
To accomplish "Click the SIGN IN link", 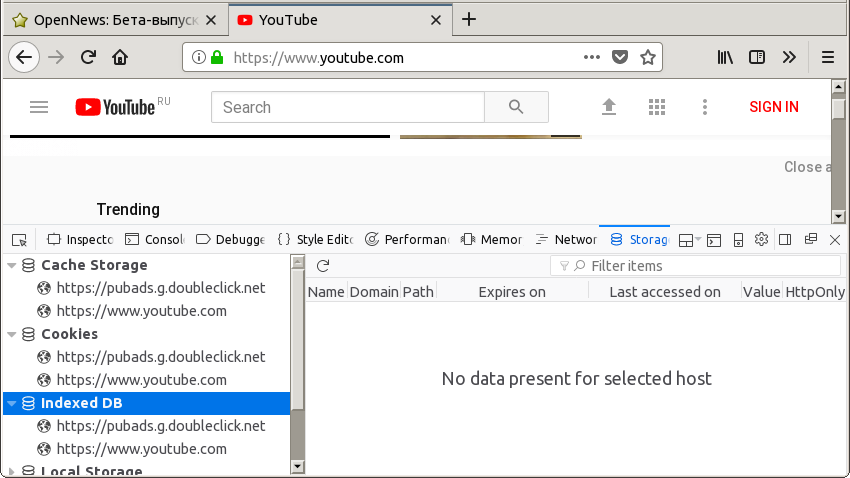I will coord(774,107).
